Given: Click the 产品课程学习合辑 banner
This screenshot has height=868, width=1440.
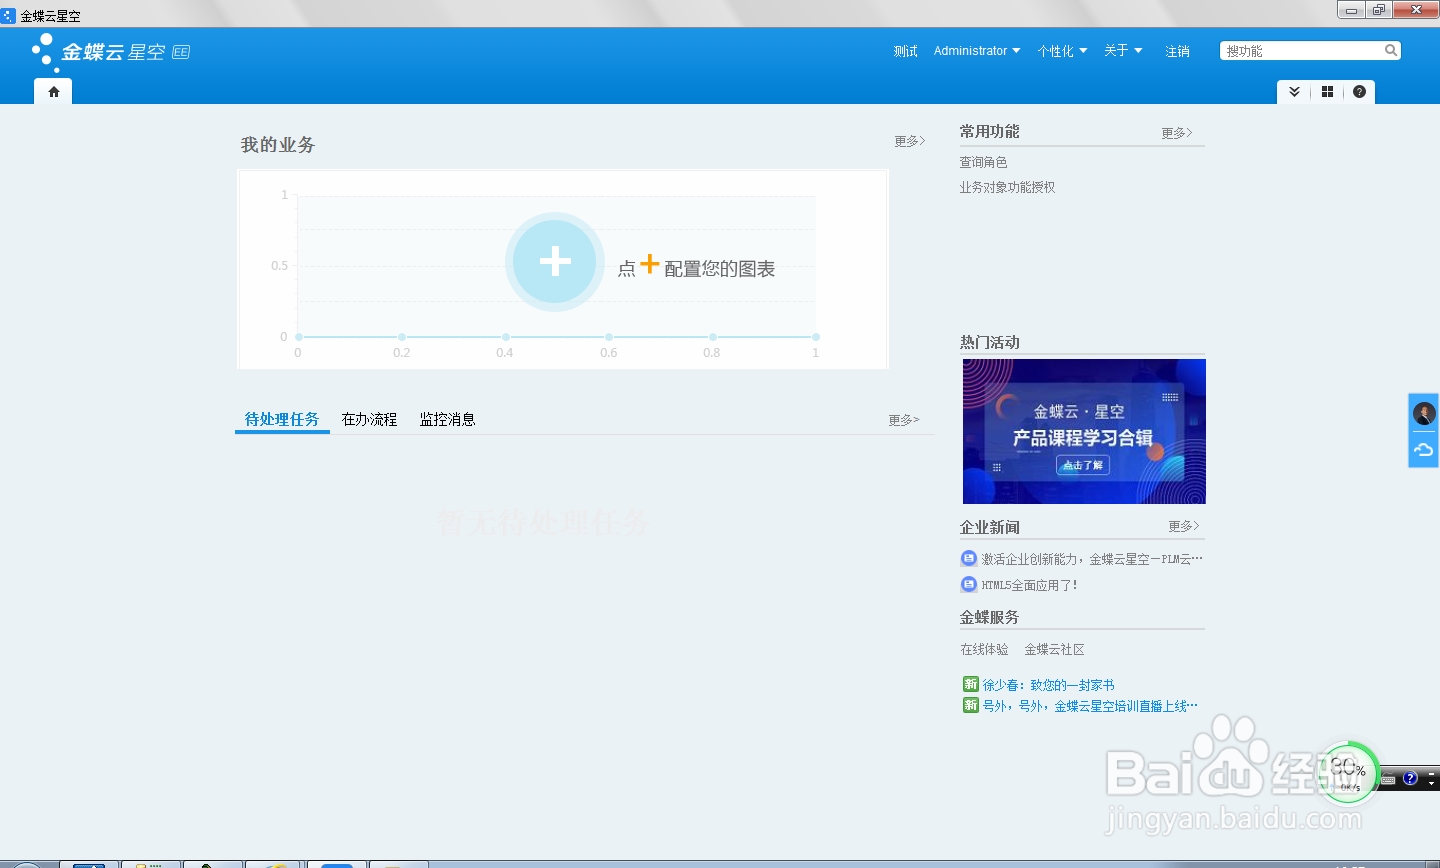Looking at the screenshot, I should point(1084,431).
